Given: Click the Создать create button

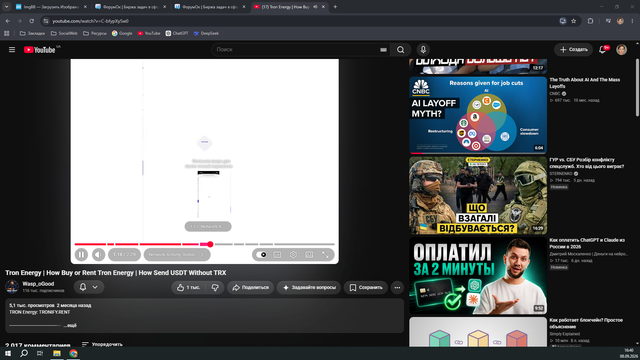Looking at the screenshot, I should pyautogui.click(x=573, y=49).
